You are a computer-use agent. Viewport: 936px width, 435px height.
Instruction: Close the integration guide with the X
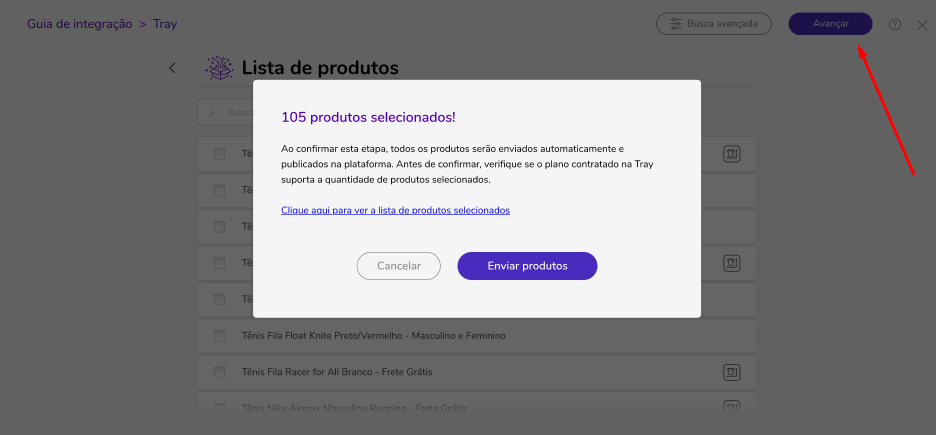[922, 25]
